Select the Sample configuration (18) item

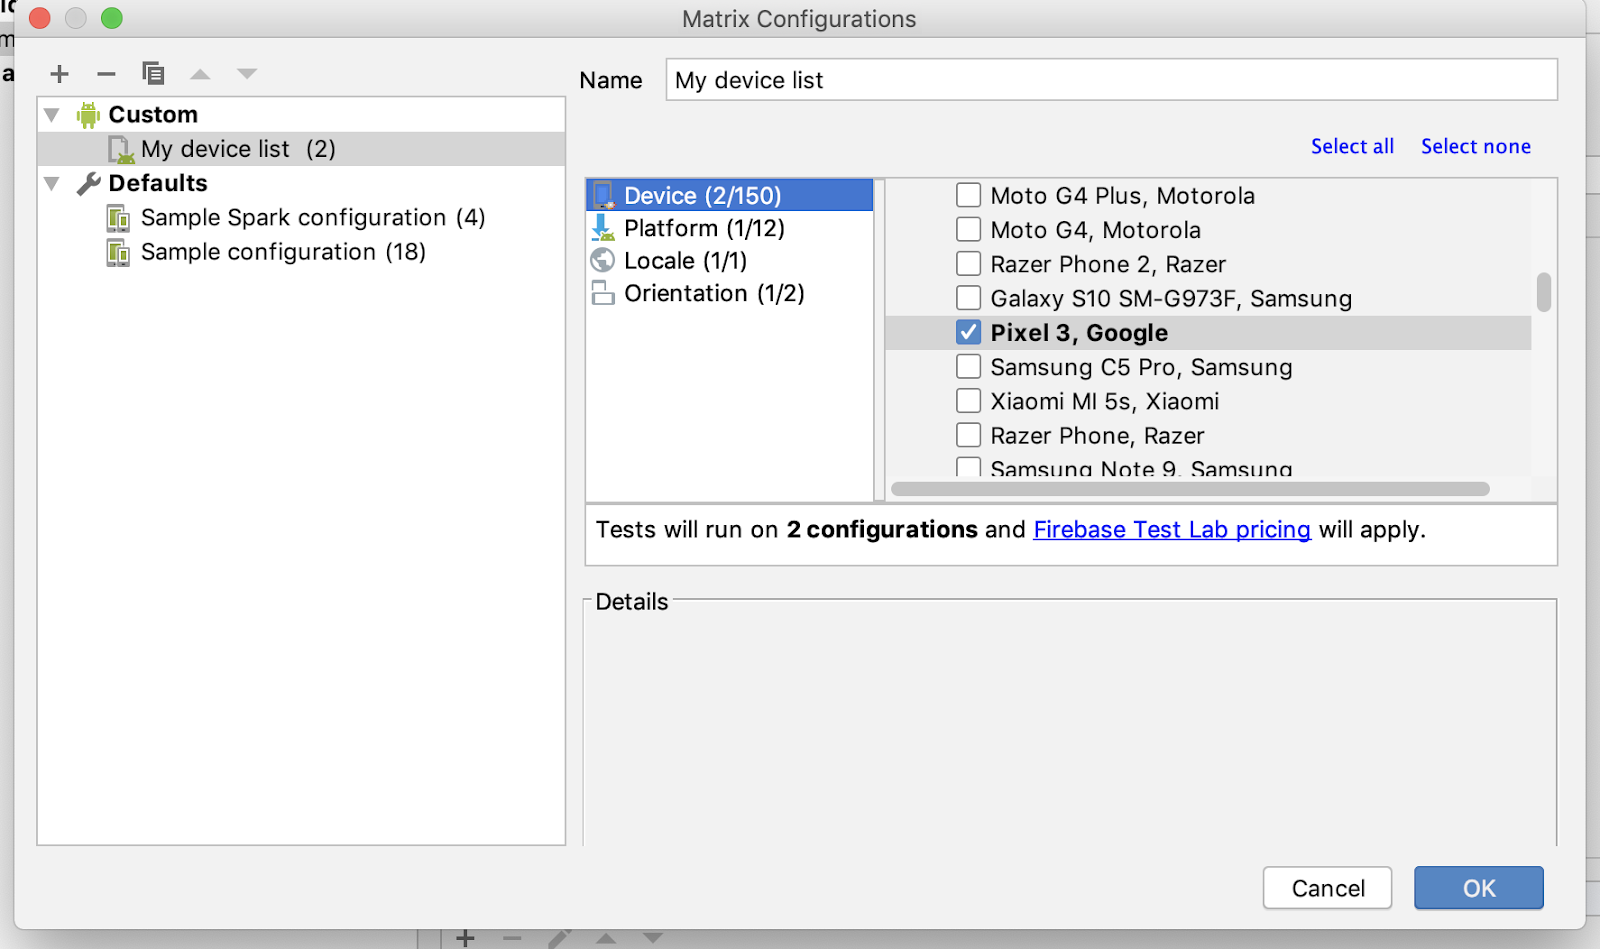point(283,252)
